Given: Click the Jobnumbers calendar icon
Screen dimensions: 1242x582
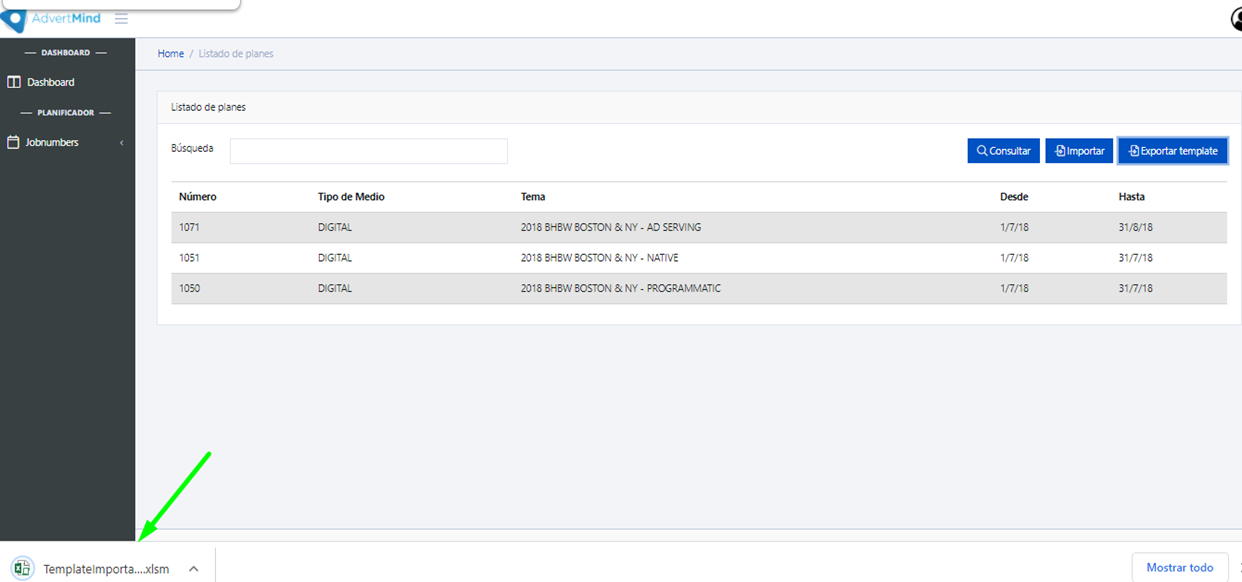Looking at the screenshot, I should pos(14,142).
